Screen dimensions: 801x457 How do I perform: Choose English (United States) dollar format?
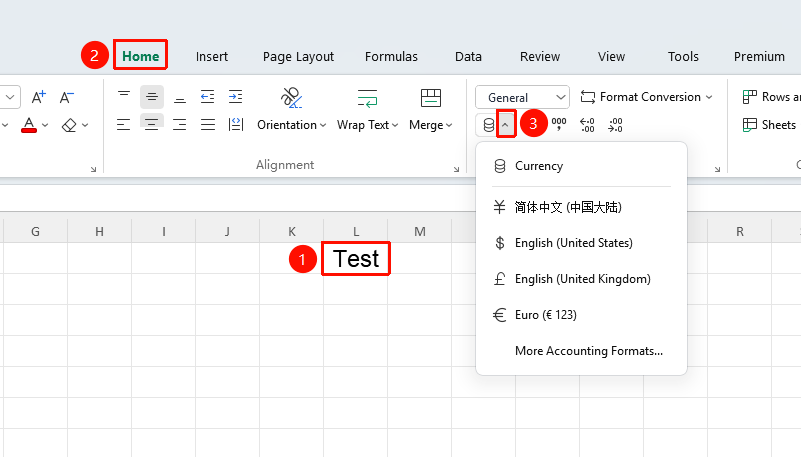point(581,243)
